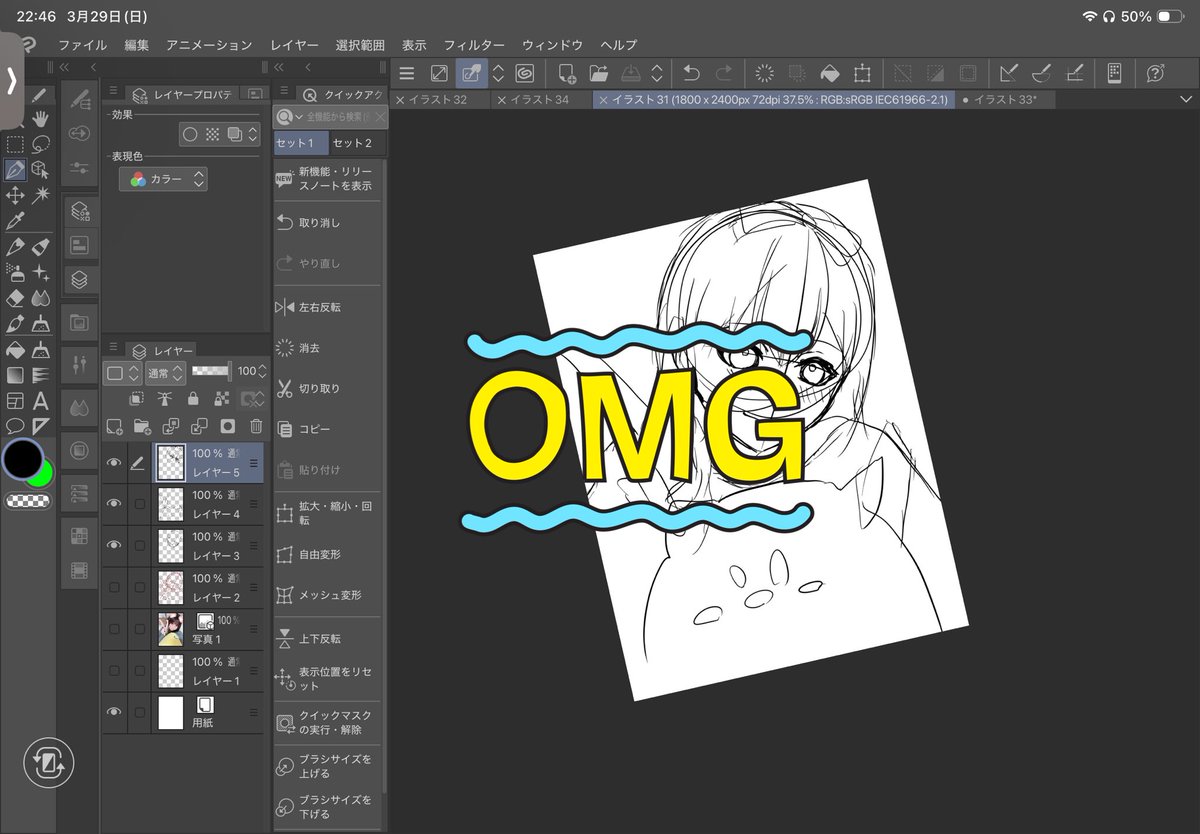Select the Object operation tool

(41, 169)
